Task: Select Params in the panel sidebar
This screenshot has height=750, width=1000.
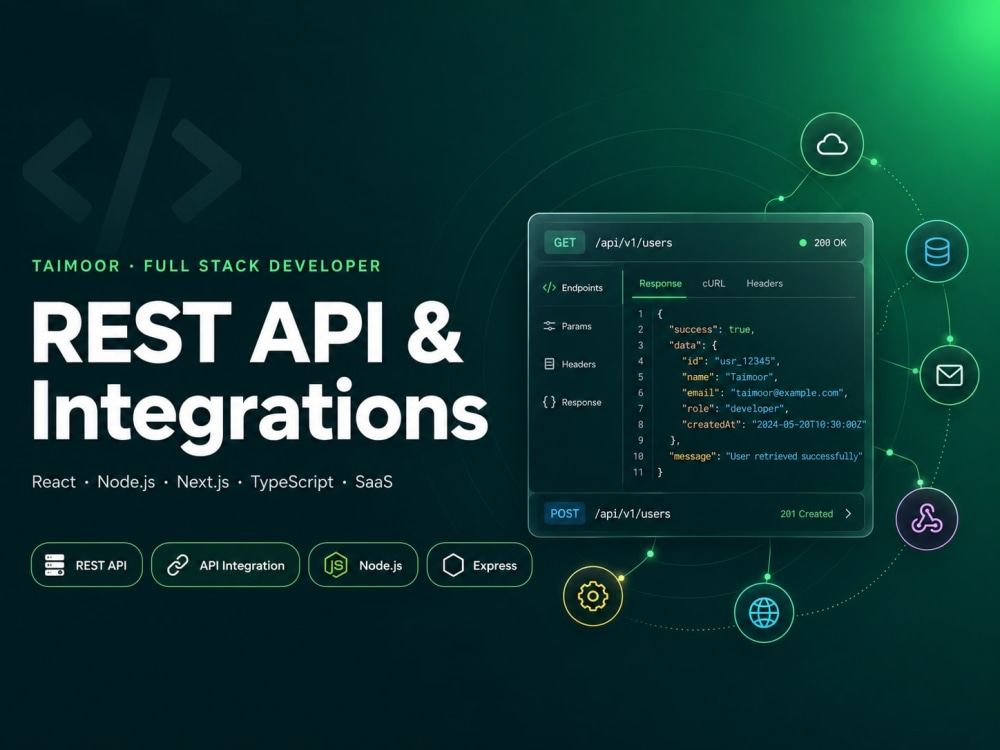Action: pyautogui.click(x=567, y=326)
